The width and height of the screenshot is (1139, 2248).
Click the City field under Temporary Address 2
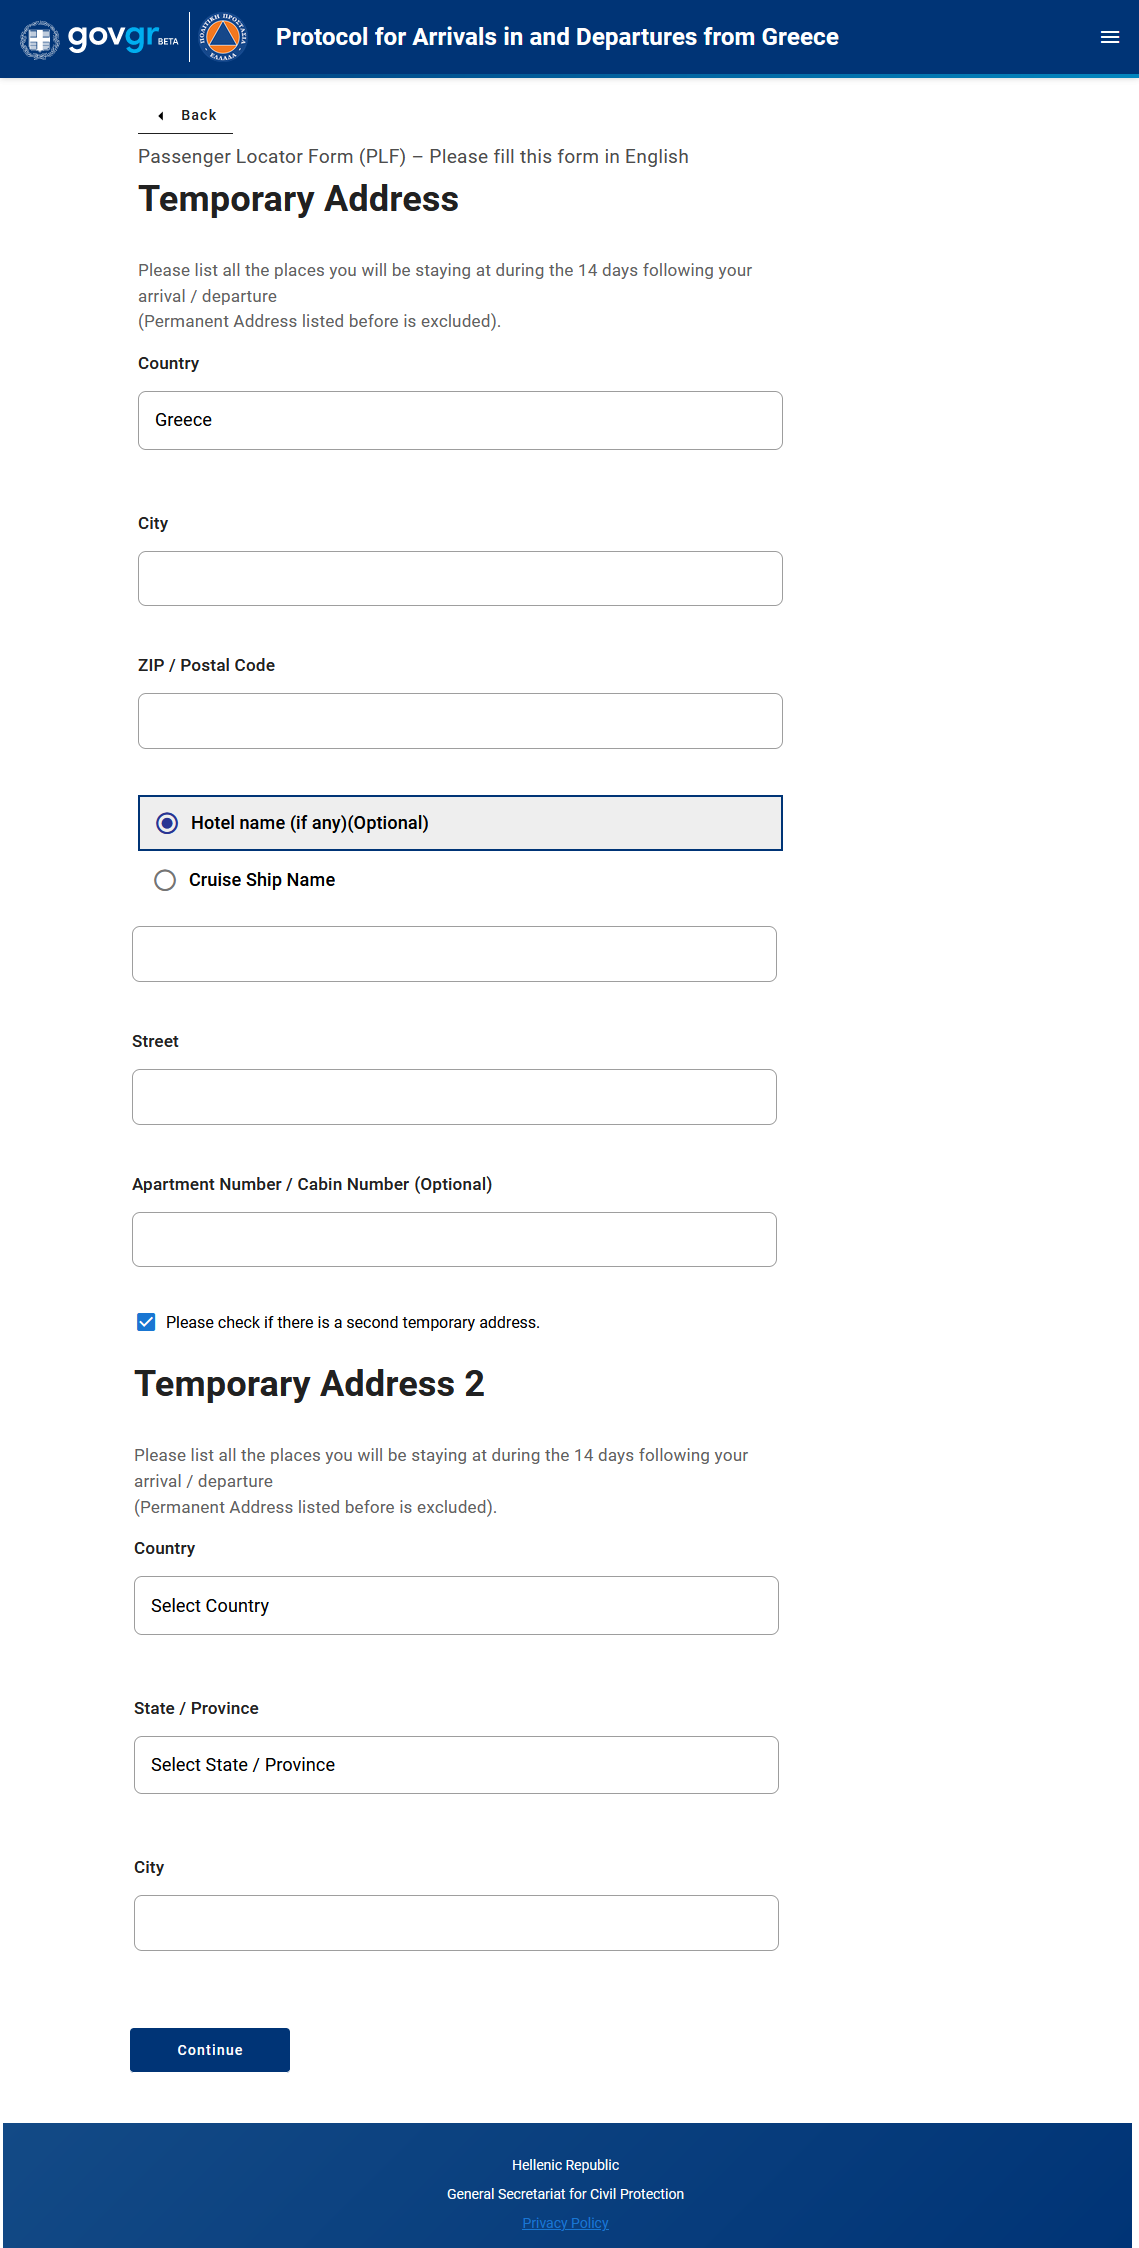[x=456, y=1923]
